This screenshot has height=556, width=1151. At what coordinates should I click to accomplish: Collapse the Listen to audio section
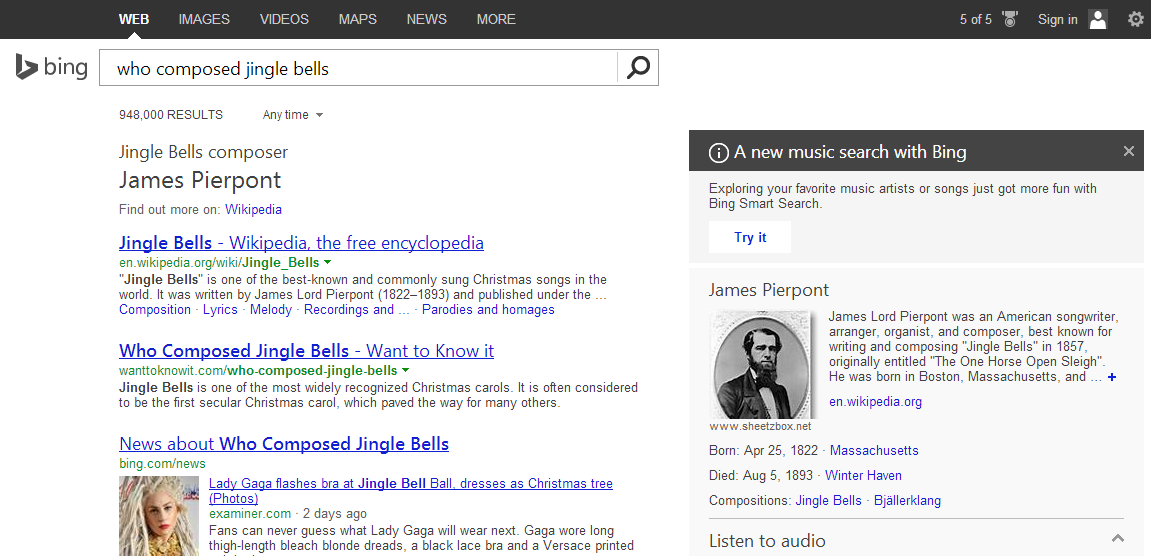click(x=1117, y=539)
